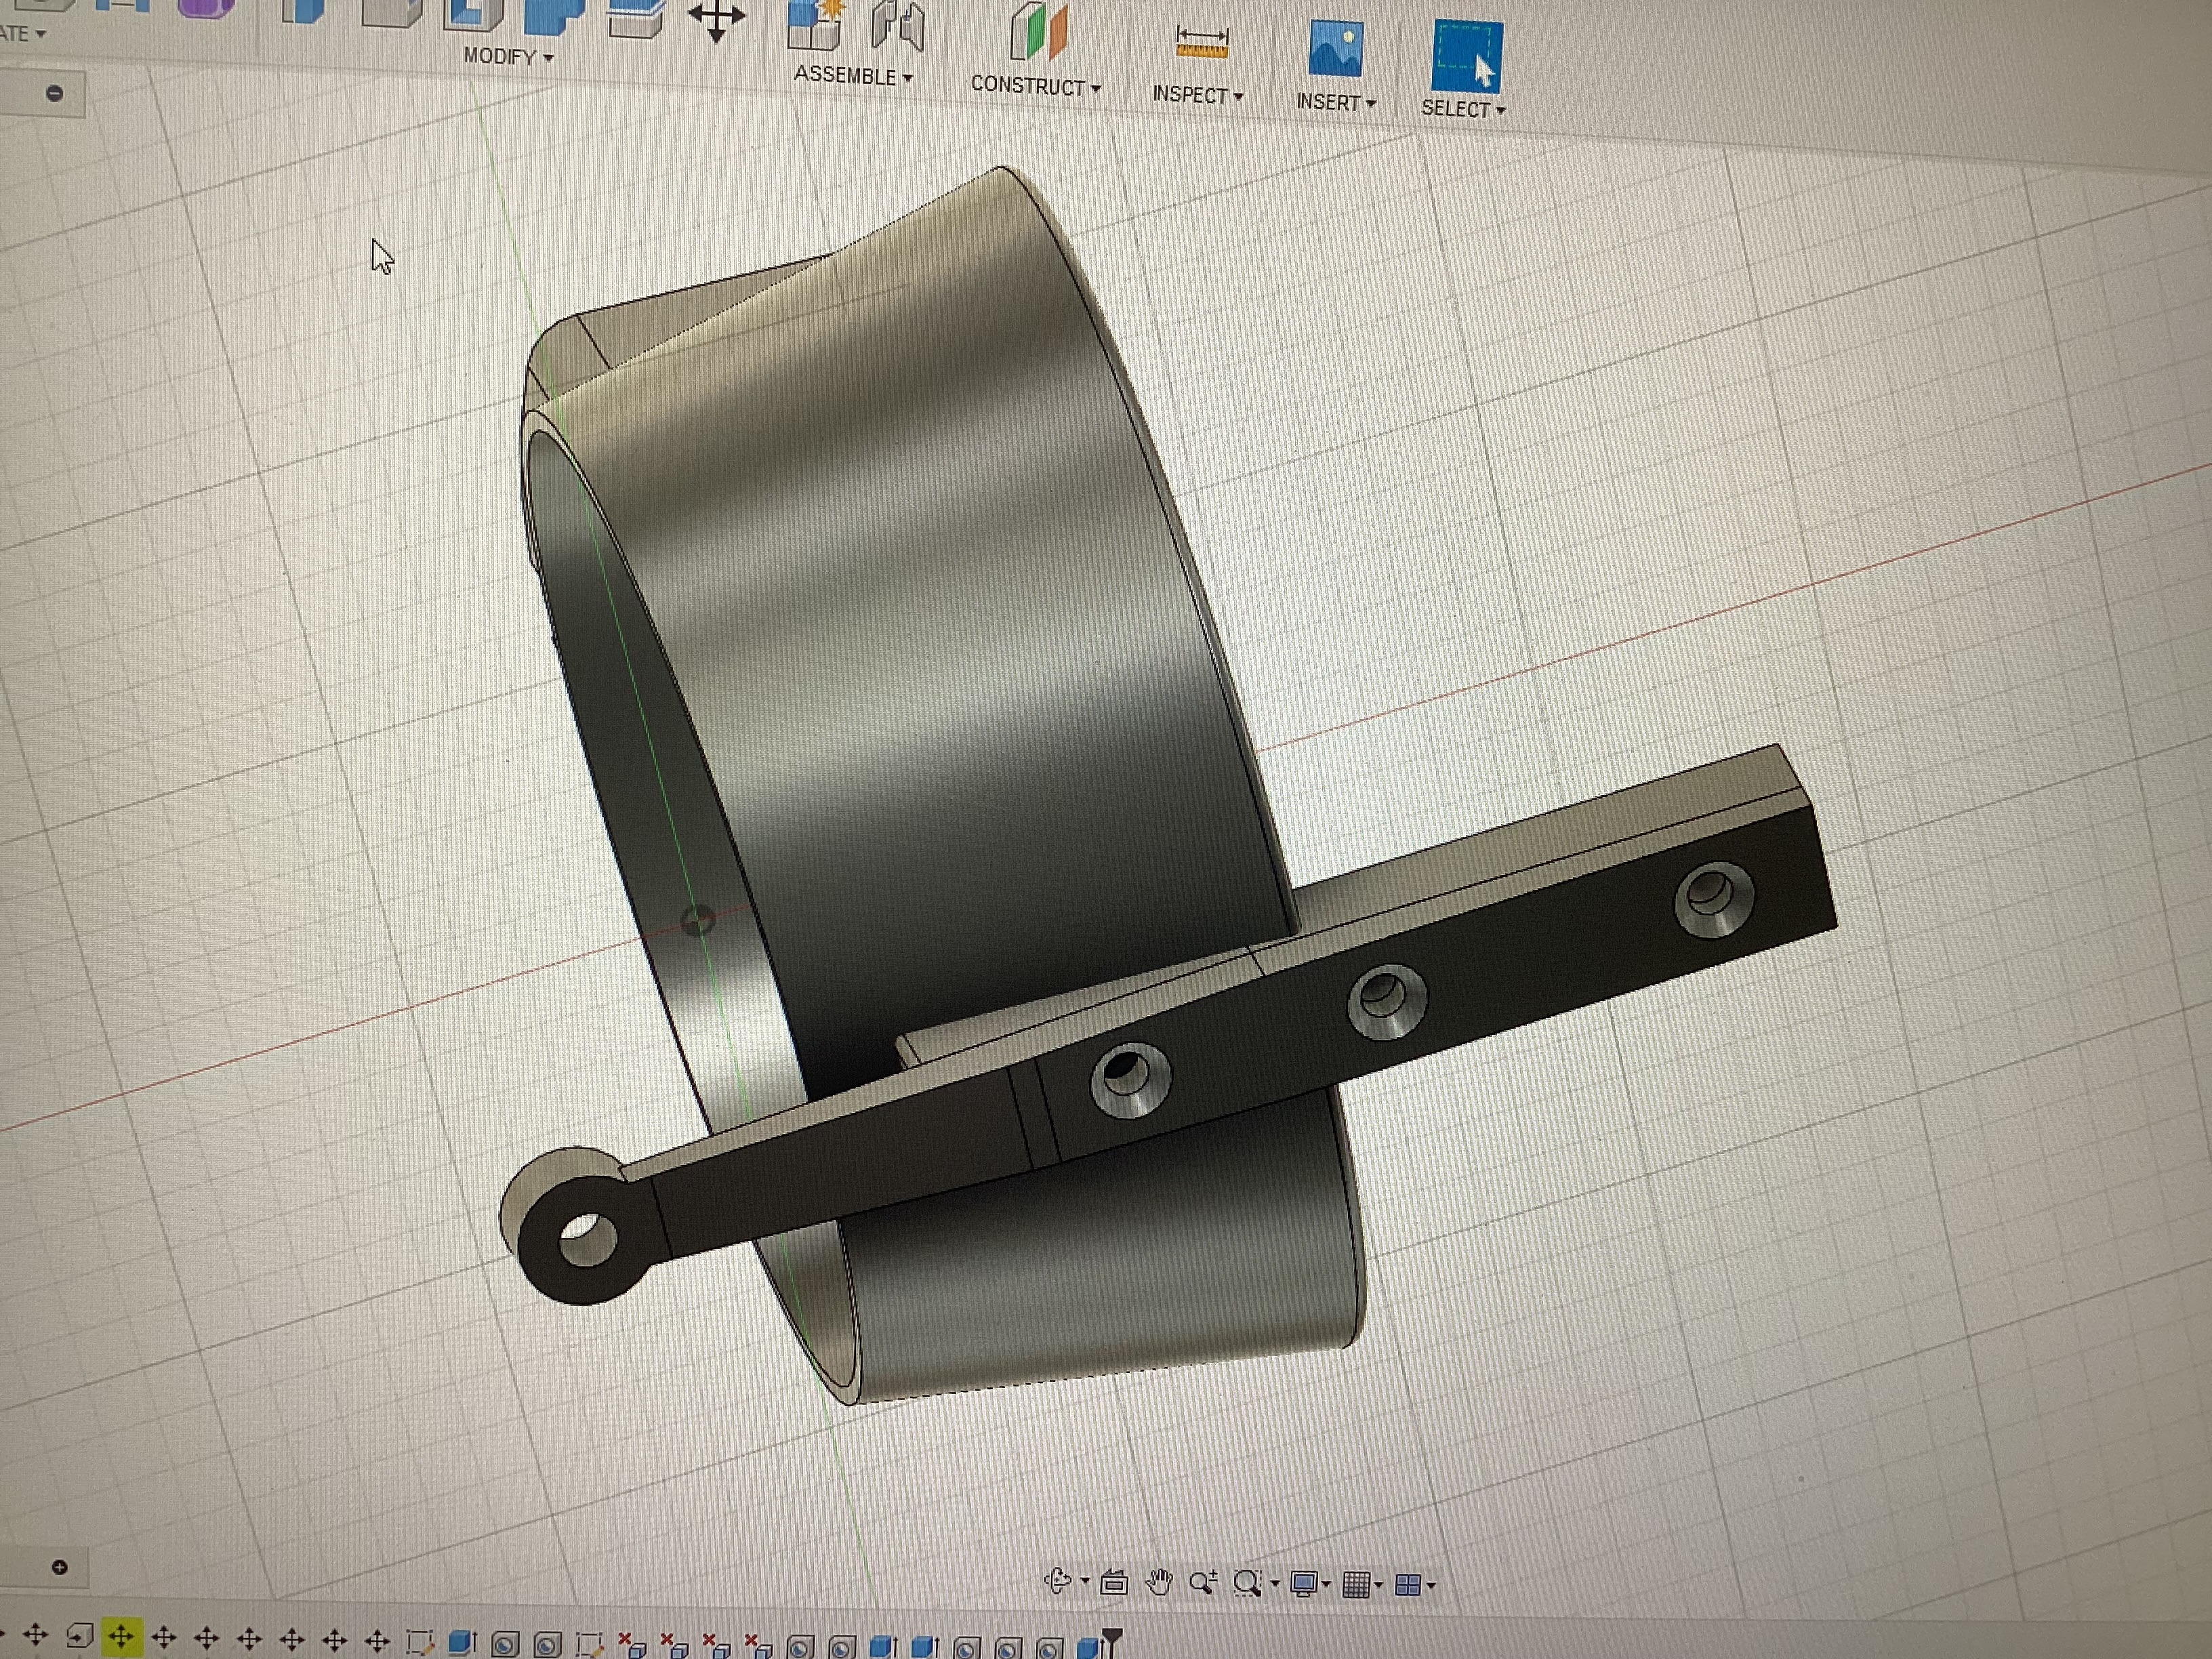Open the ASSEMBLE dropdown menu
The image size is (2212, 1659).
click(x=853, y=76)
